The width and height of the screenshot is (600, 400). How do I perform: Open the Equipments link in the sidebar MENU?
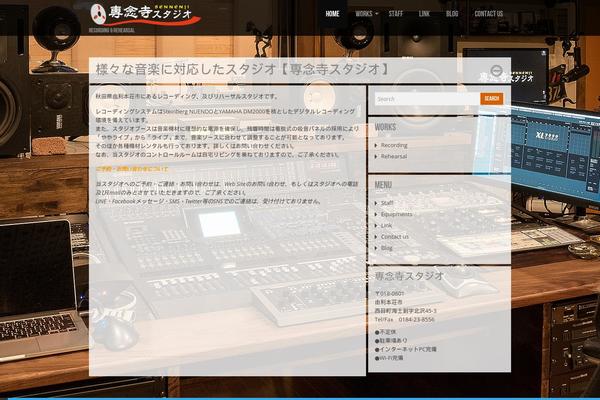[x=396, y=214]
